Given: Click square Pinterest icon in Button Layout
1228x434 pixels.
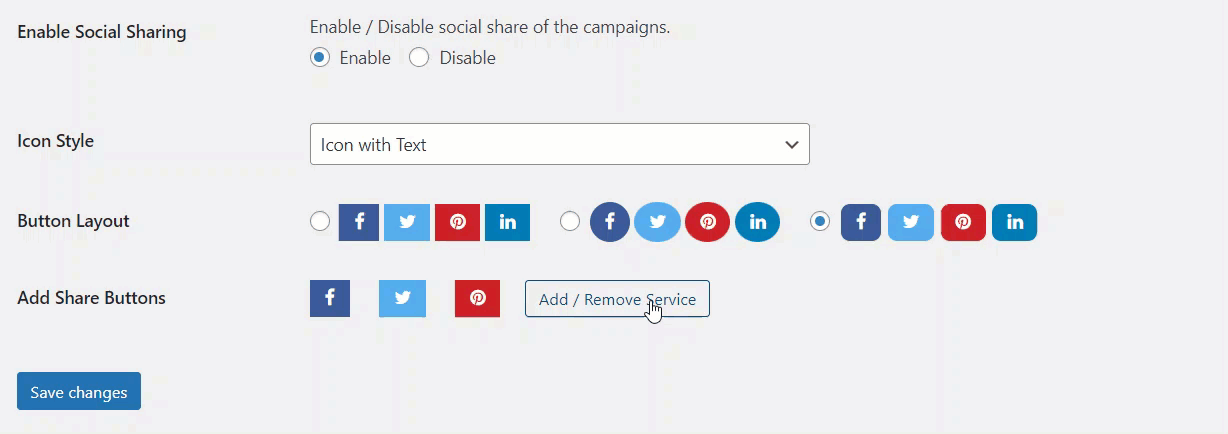Looking at the screenshot, I should 458,222.
